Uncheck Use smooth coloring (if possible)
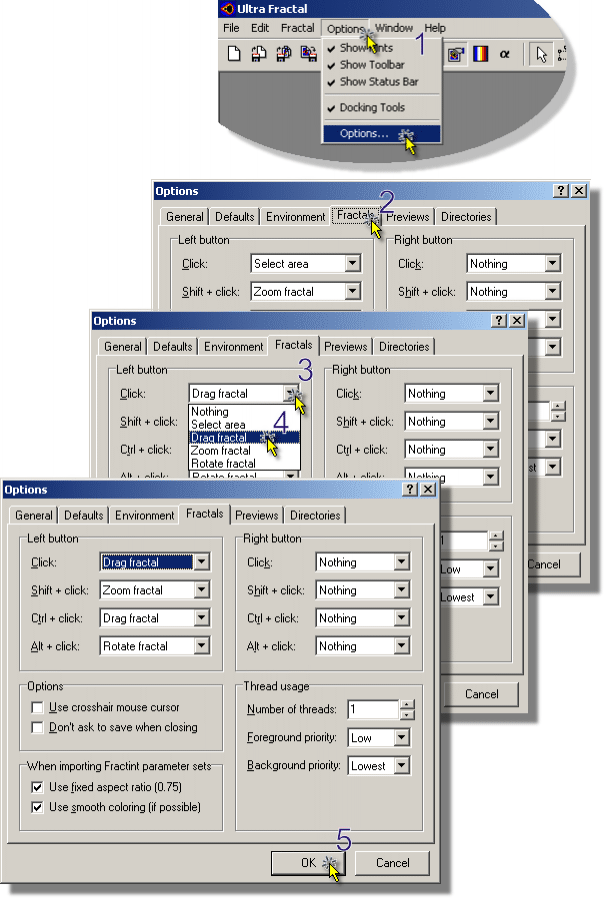This screenshot has height=898, width=604. pos(37,807)
